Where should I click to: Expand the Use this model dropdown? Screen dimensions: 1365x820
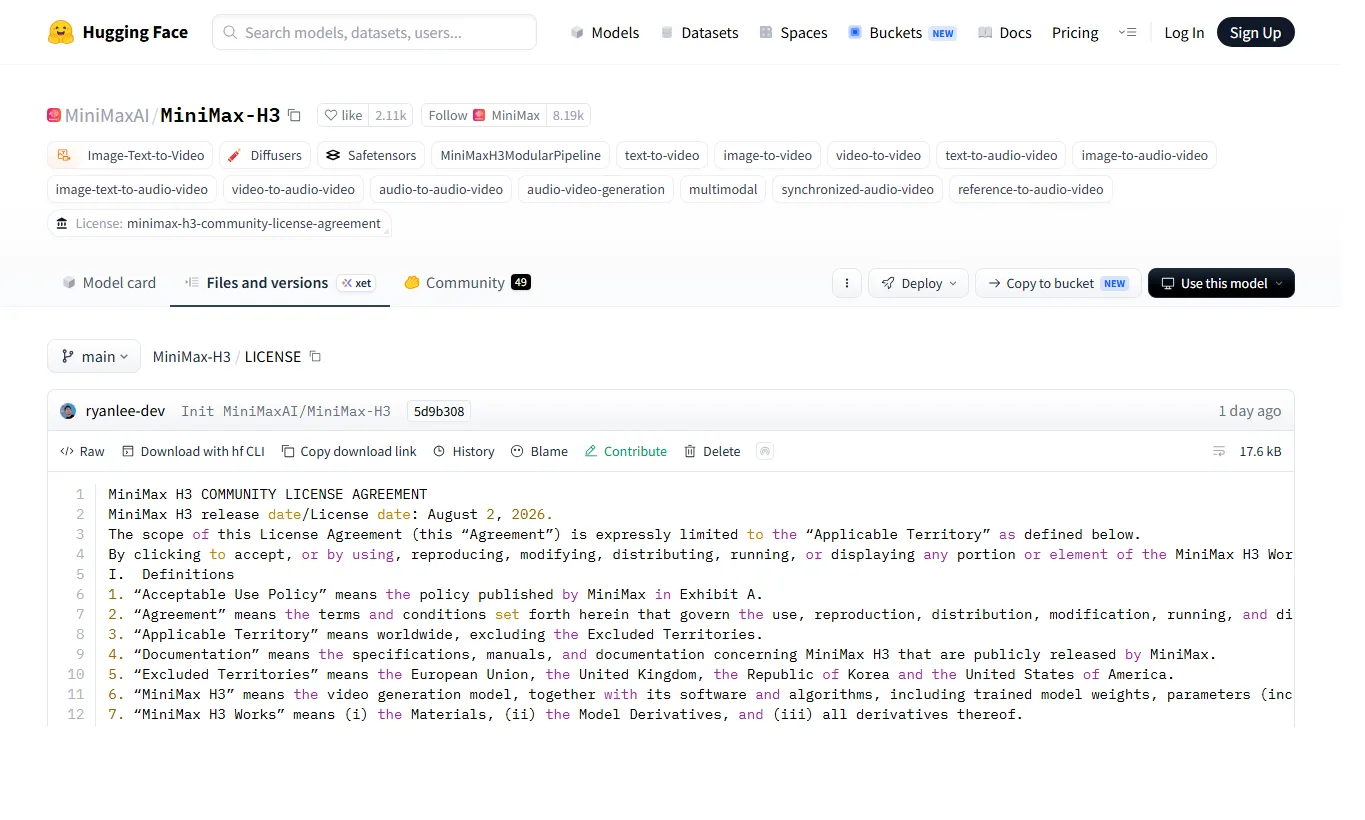coord(1221,283)
